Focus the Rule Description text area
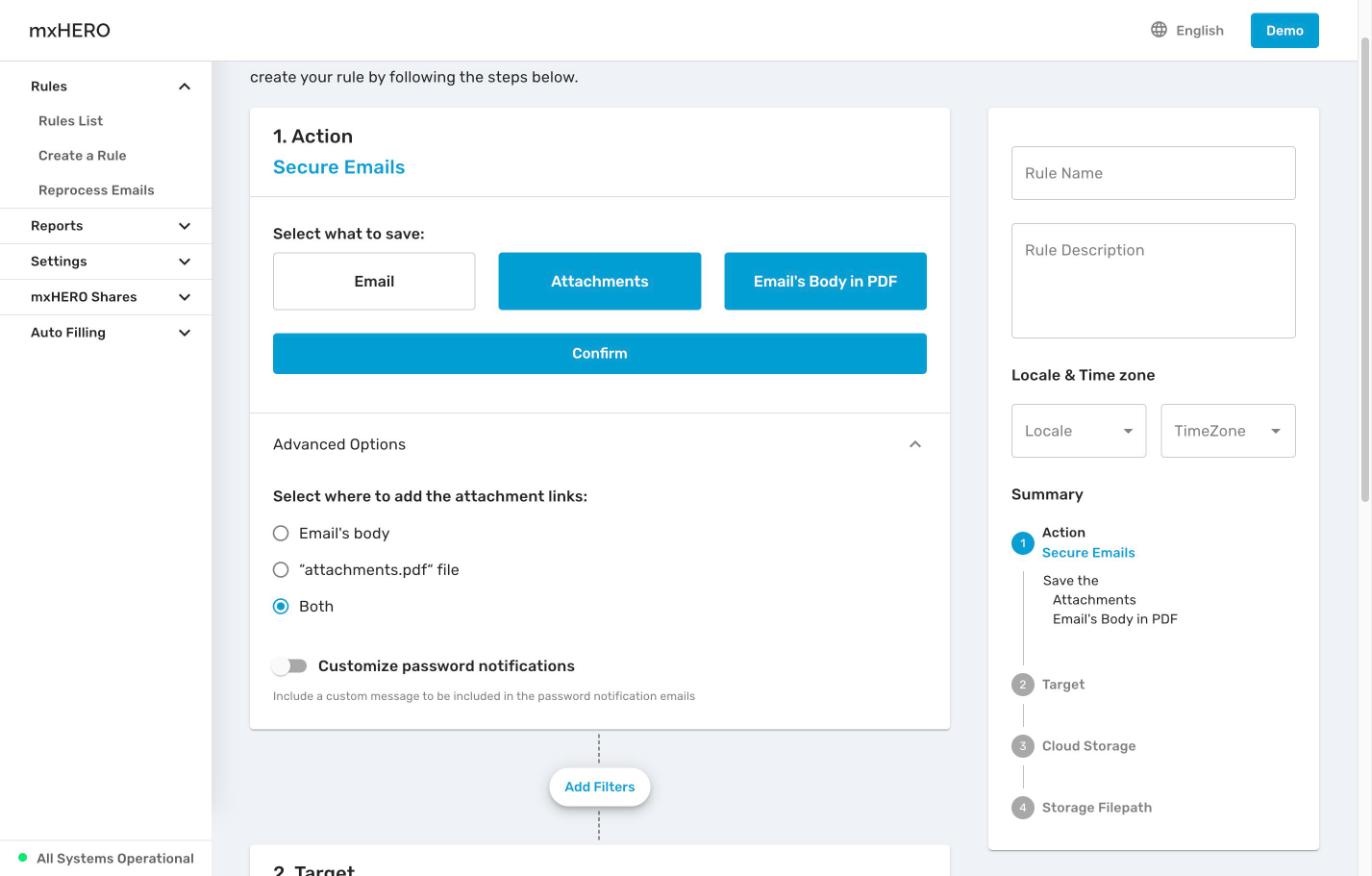Screen dimensions: 1372x876 click(x=1153, y=281)
